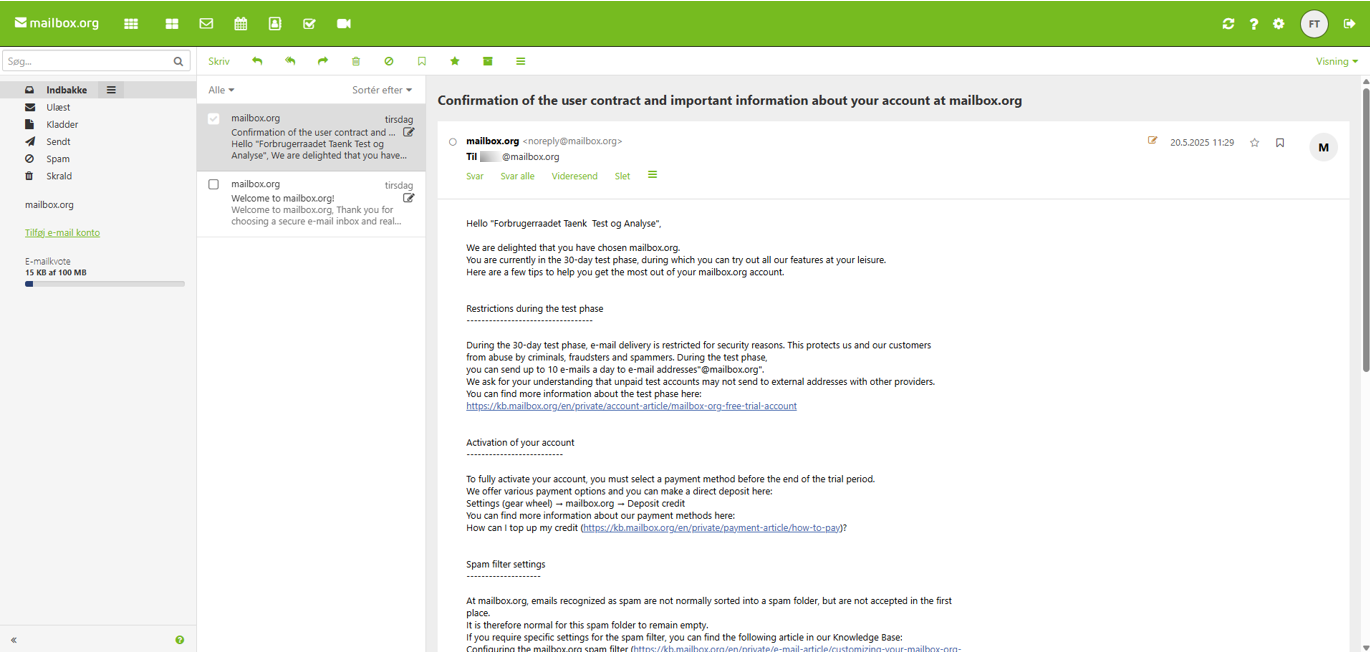Image resolution: width=1370 pixels, height=654 pixels.
Task: Open the Calendar app icon
Action: 241,23
